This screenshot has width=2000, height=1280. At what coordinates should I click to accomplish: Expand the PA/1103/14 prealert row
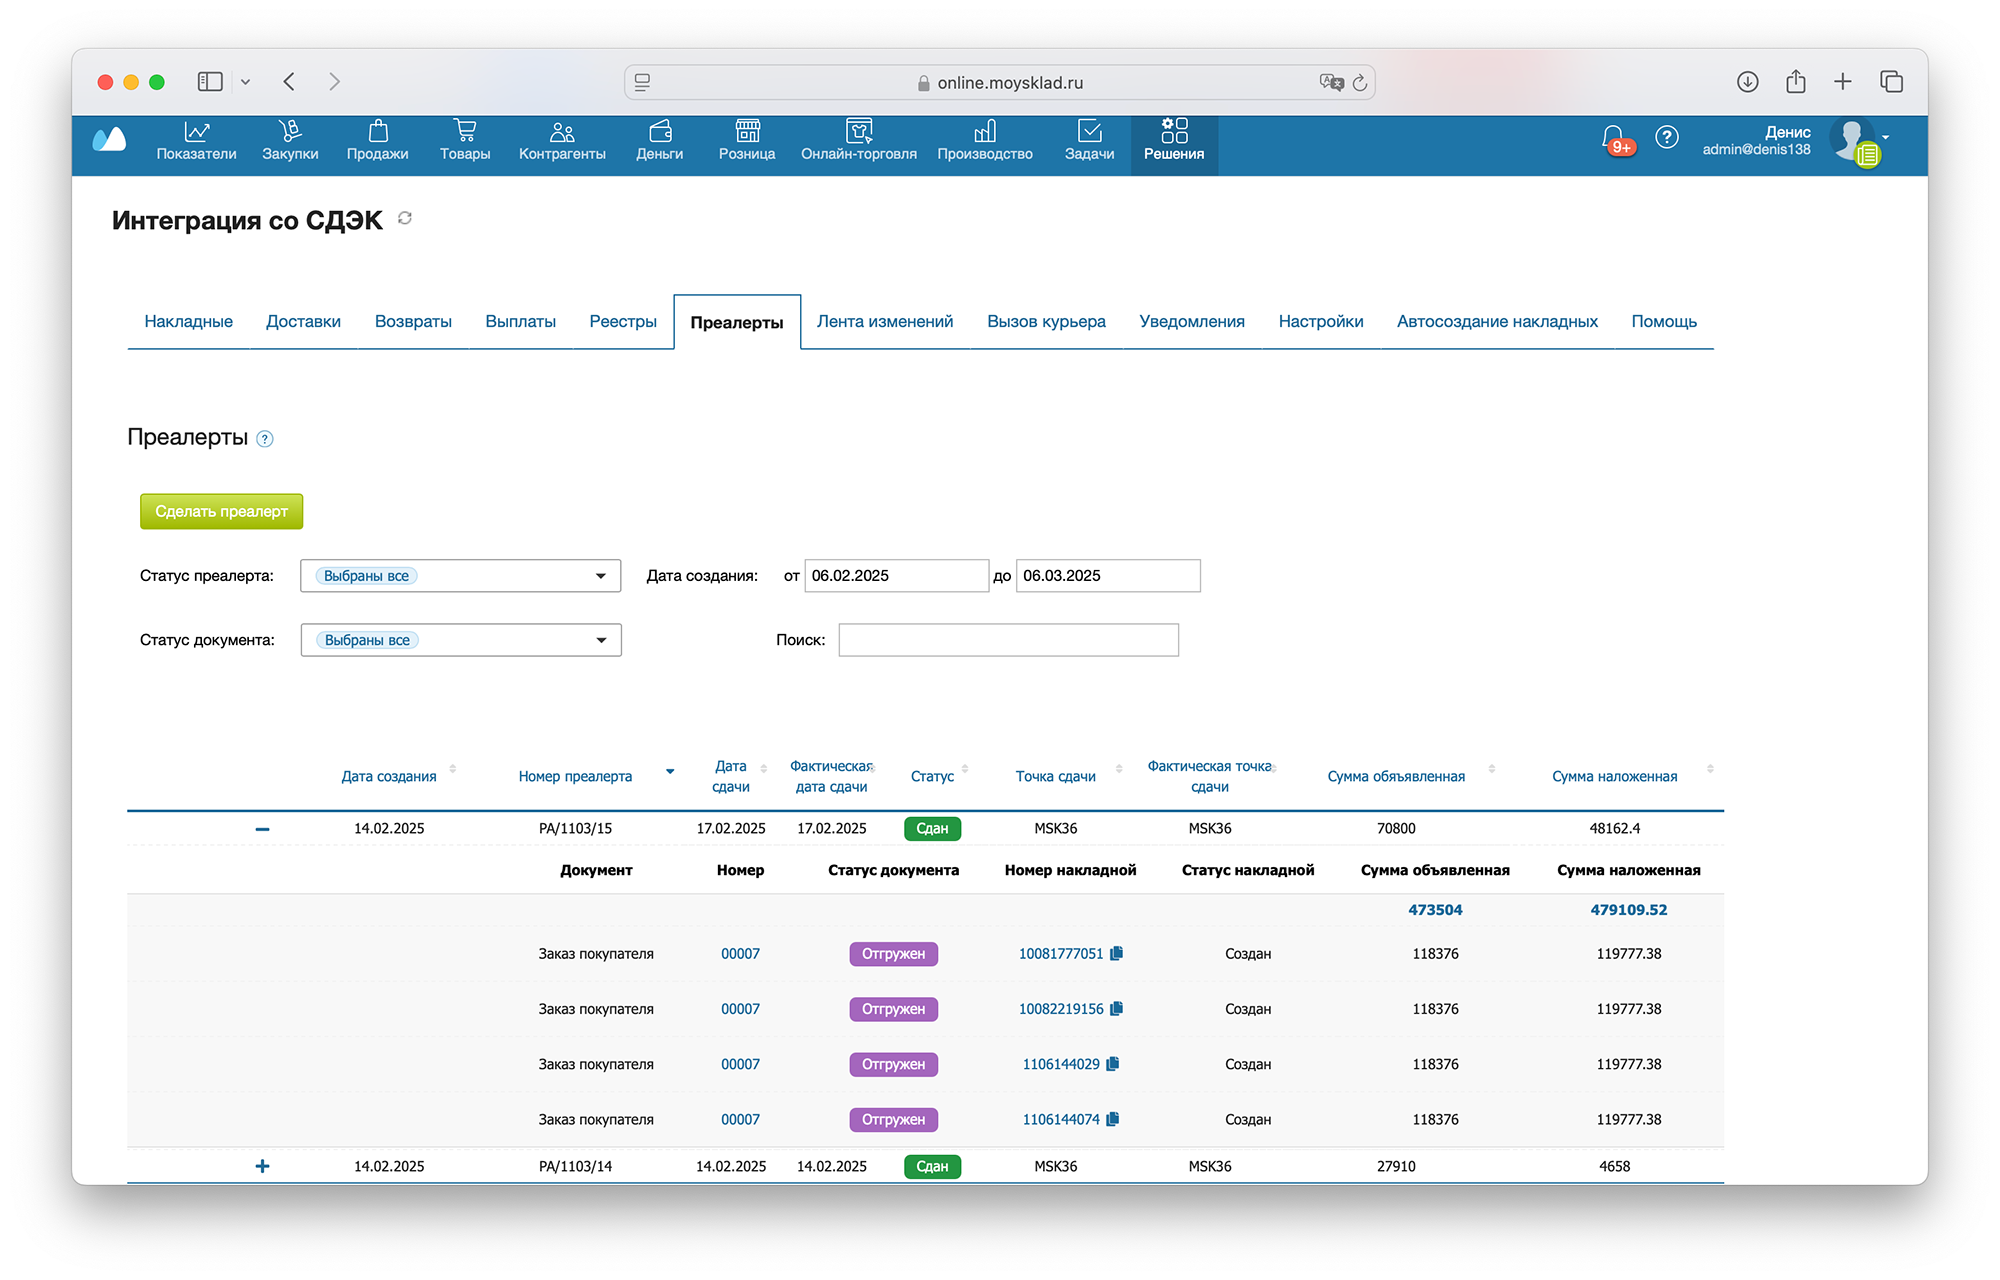(262, 1166)
